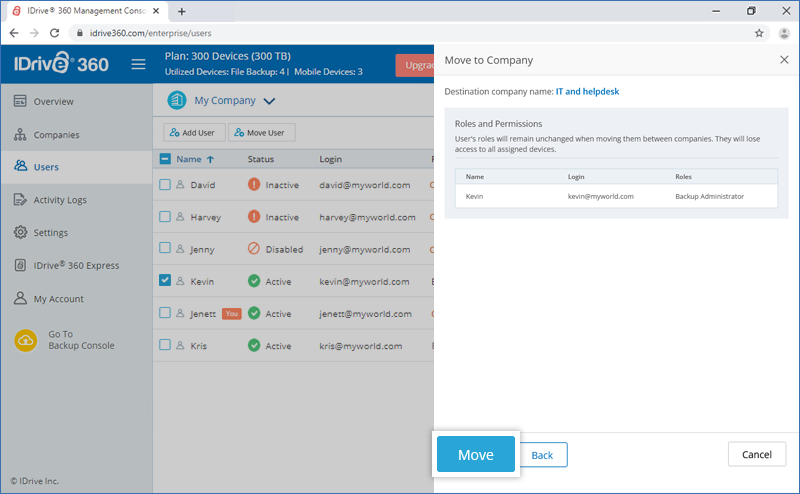800x494 pixels.
Task: Click the Companies hierarchy icon
Action: pyautogui.click(x=20, y=134)
